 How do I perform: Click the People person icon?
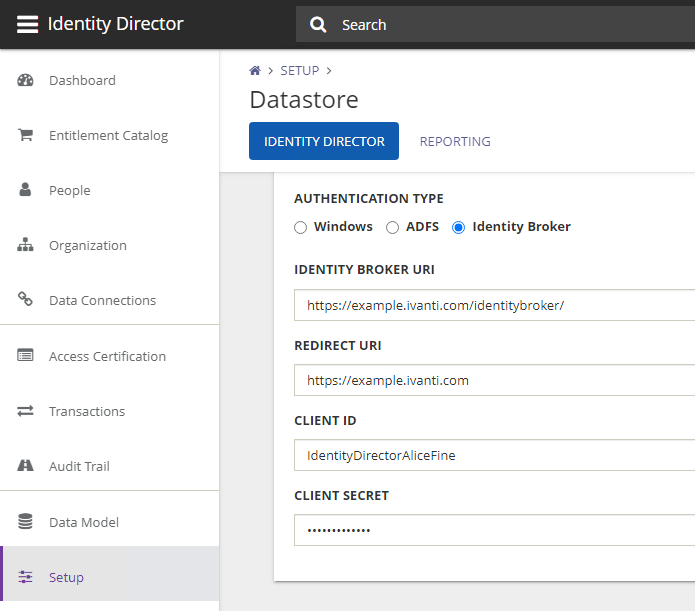(26, 190)
